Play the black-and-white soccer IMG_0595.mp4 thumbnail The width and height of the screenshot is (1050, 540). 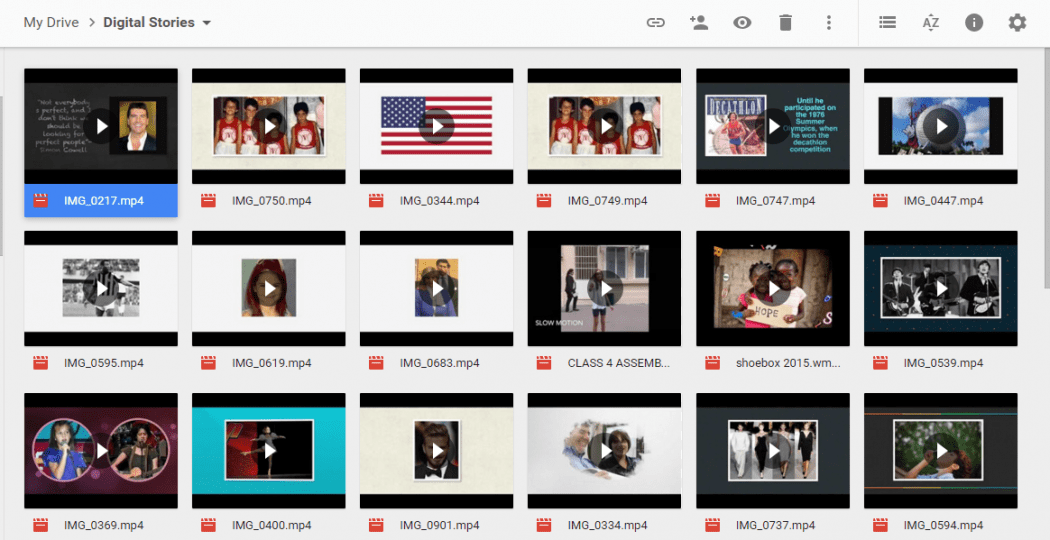101,288
